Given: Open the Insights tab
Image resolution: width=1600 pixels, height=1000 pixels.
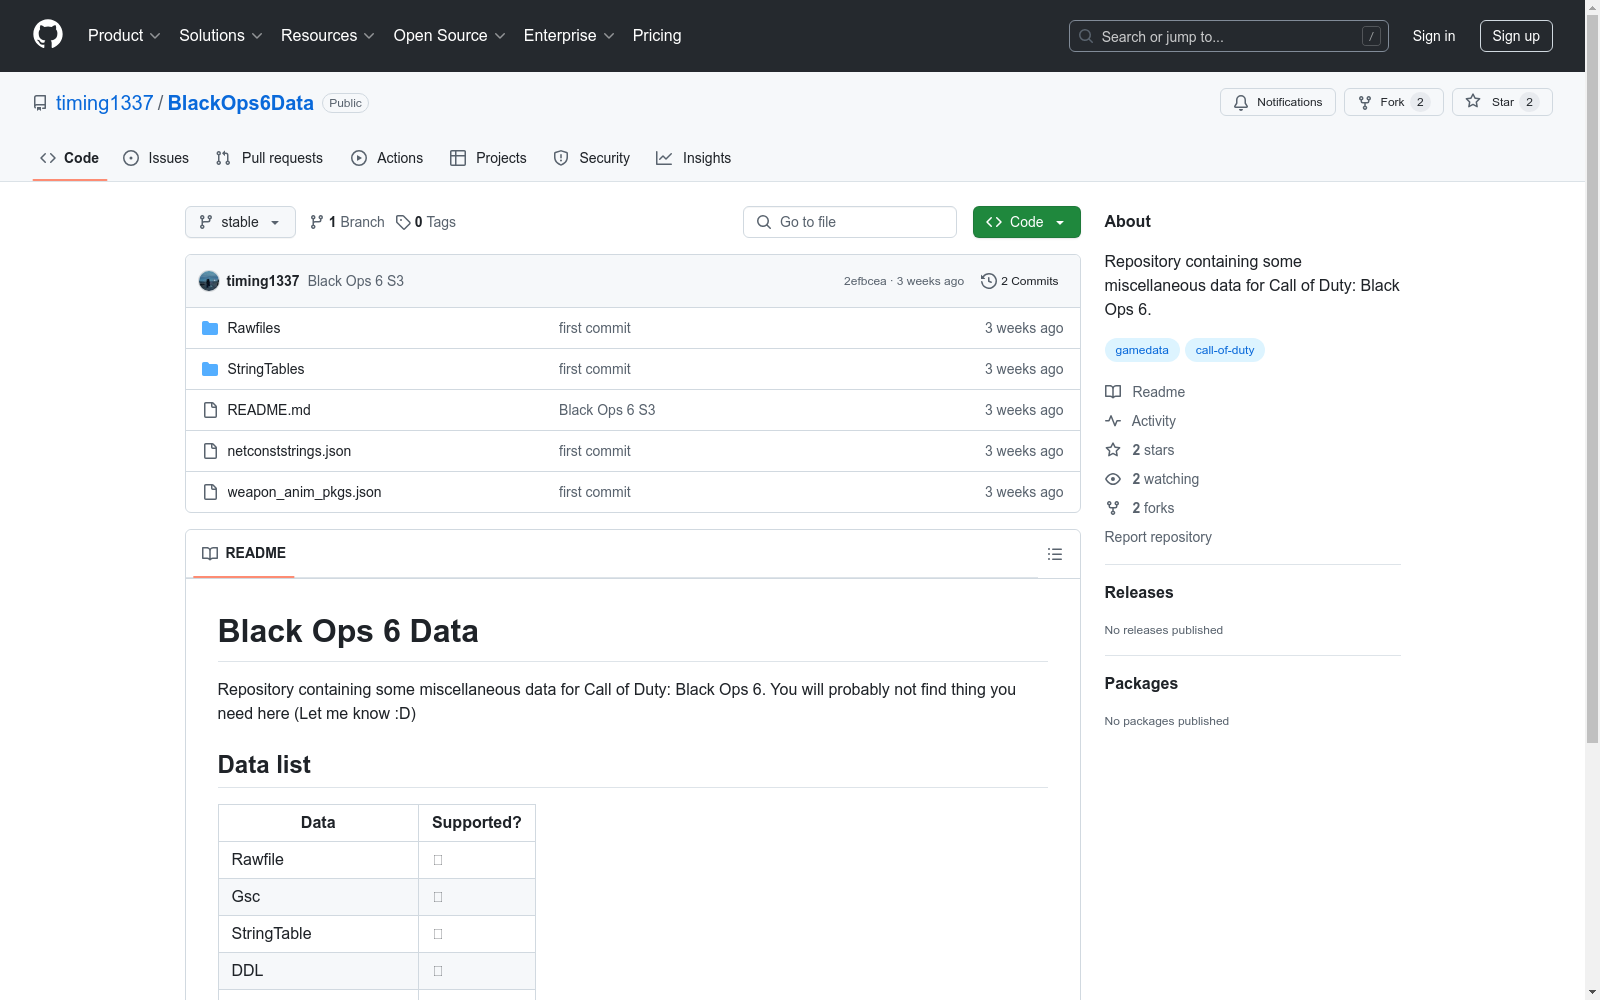Looking at the screenshot, I should [x=693, y=158].
